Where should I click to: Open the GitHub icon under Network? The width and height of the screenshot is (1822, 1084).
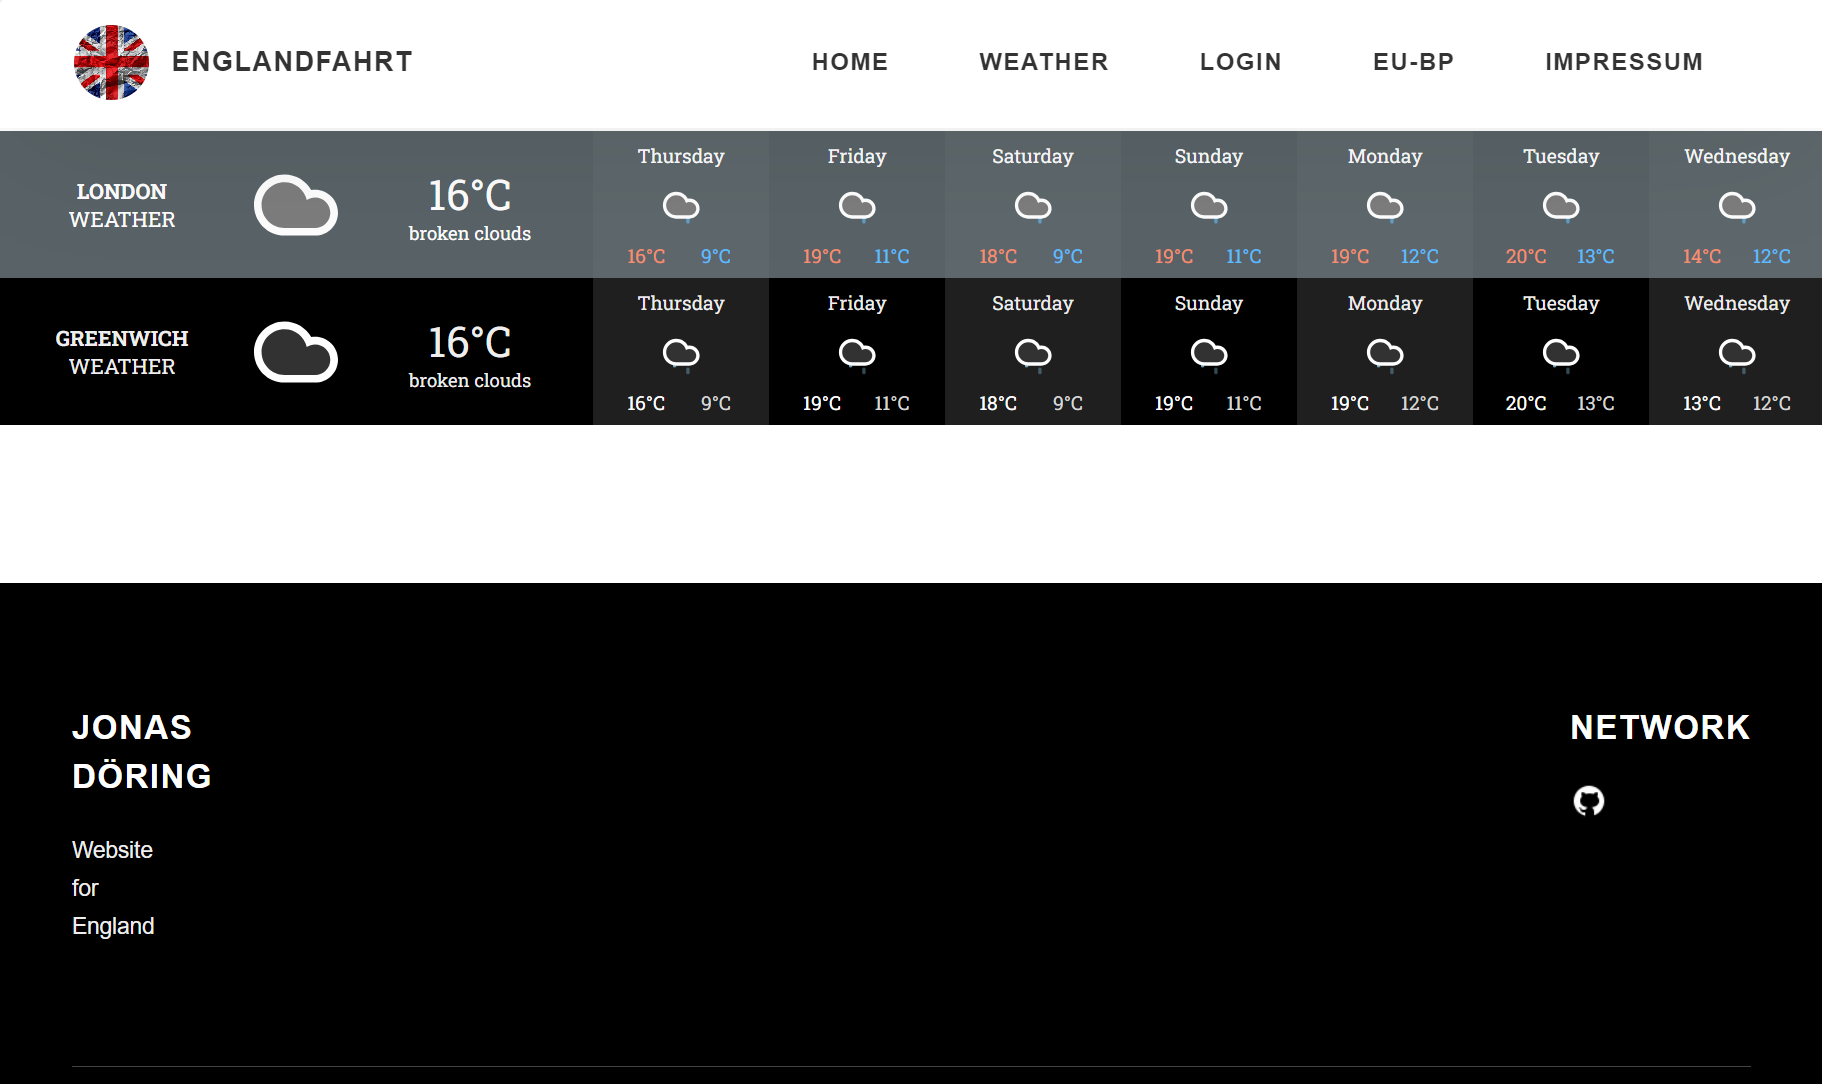click(1588, 801)
